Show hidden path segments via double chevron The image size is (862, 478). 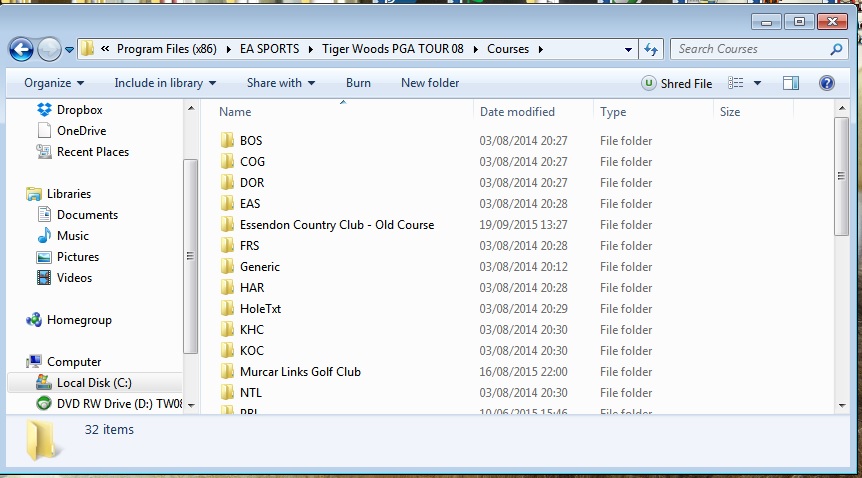coord(104,49)
